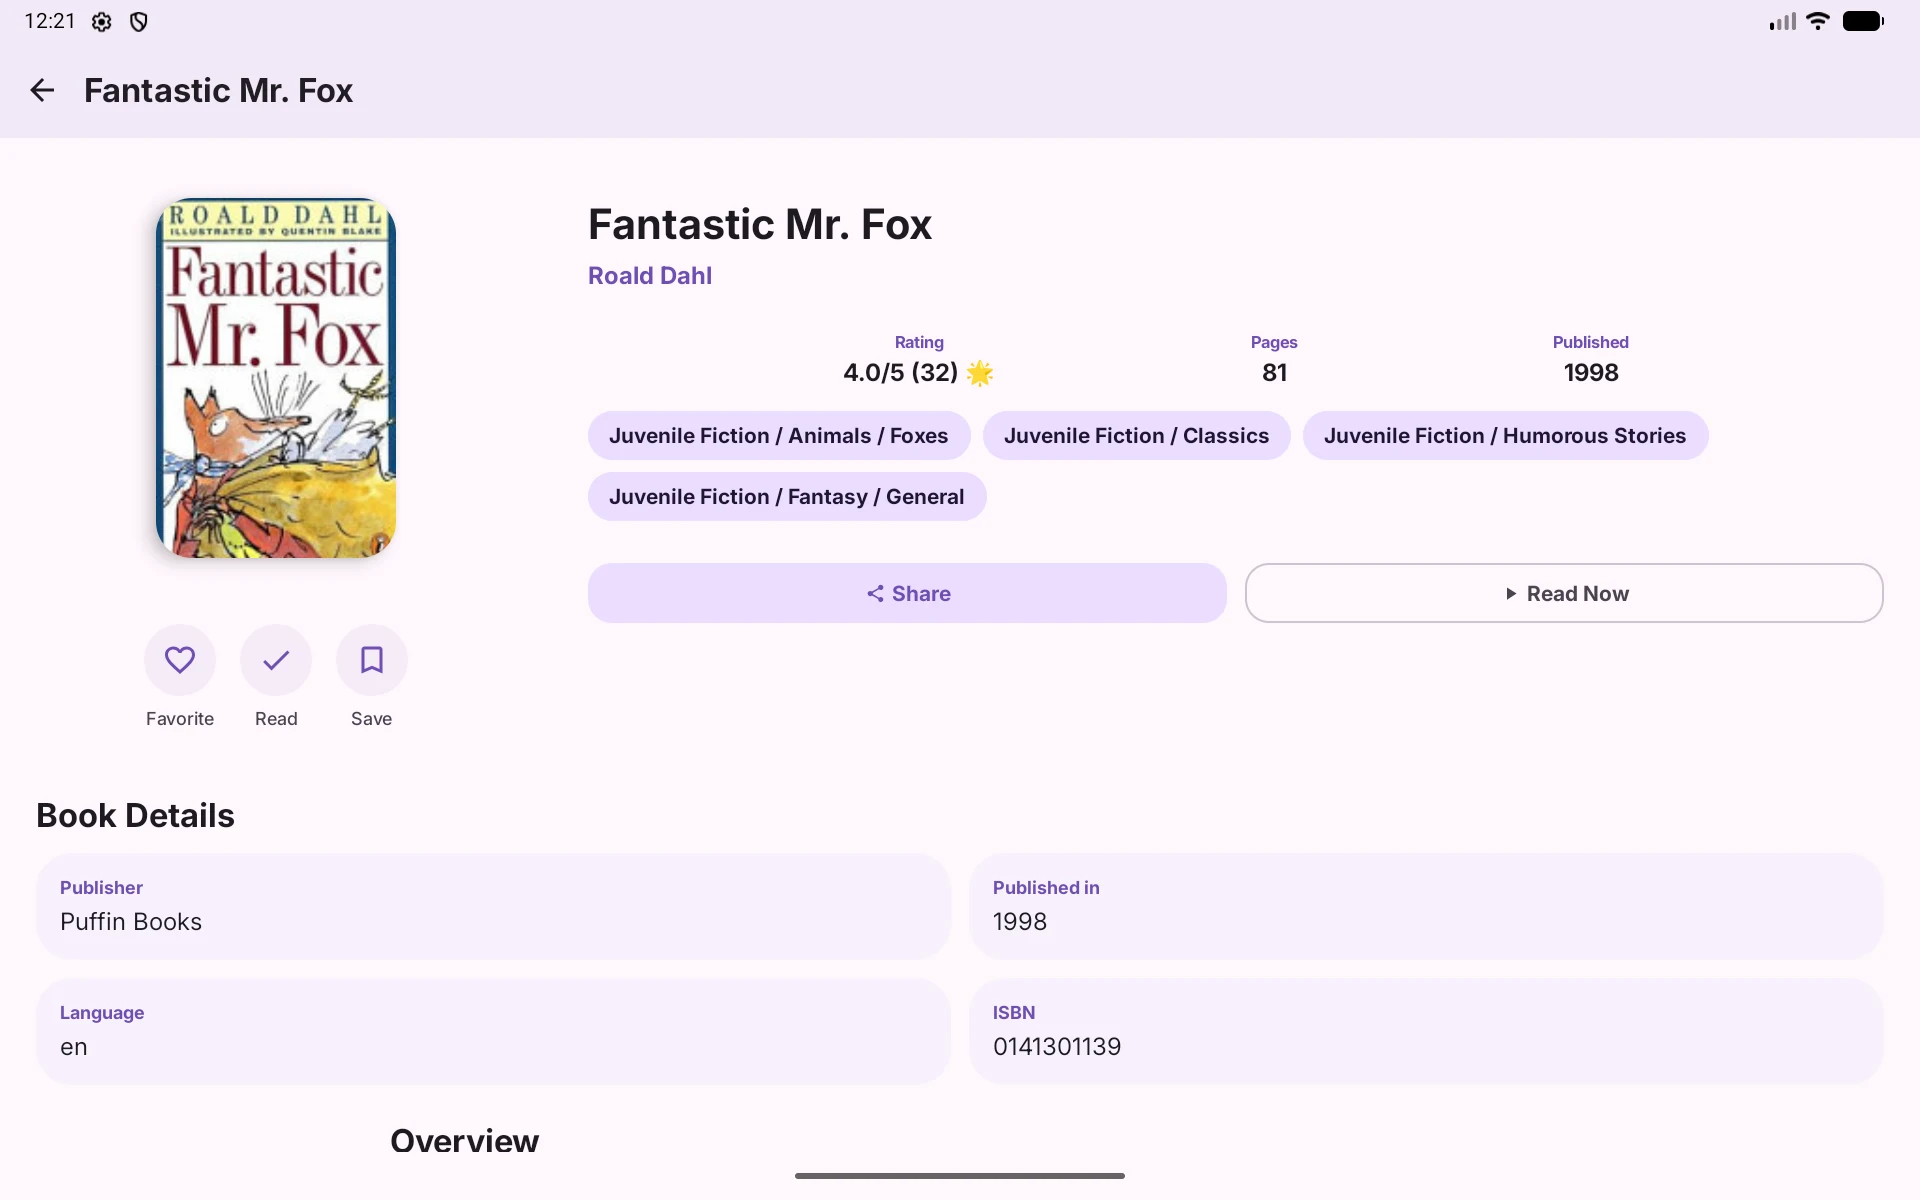
Task: Mark book as Favorite with heart icon
Action: click(x=180, y=660)
